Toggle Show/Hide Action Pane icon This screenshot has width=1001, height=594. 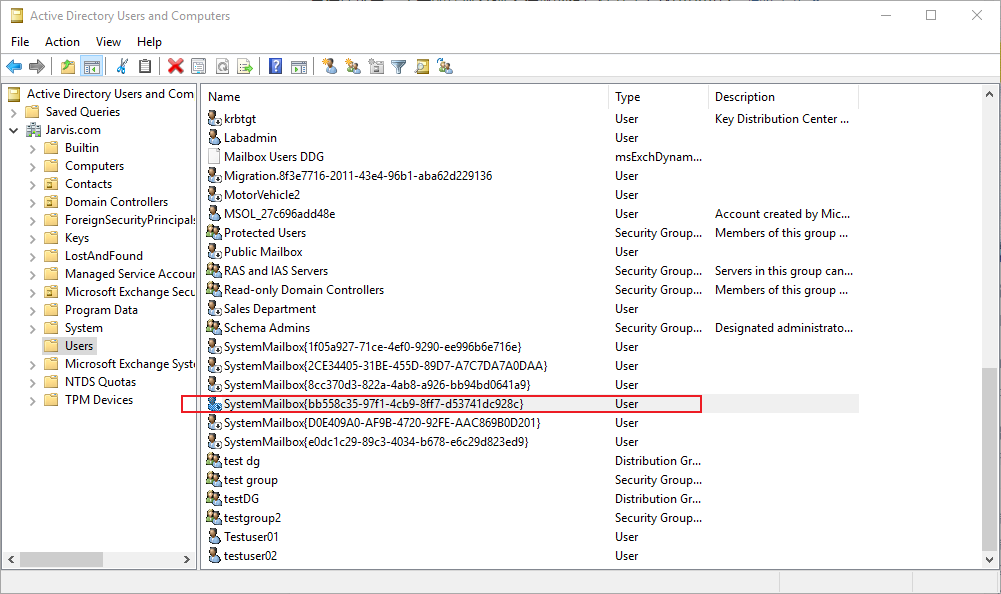(x=299, y=66)
